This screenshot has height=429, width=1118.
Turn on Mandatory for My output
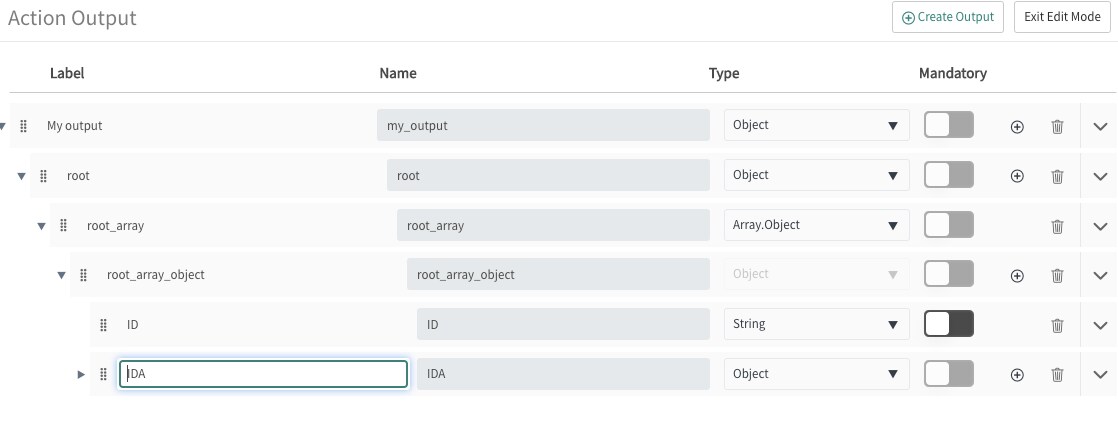pos(949,125)
